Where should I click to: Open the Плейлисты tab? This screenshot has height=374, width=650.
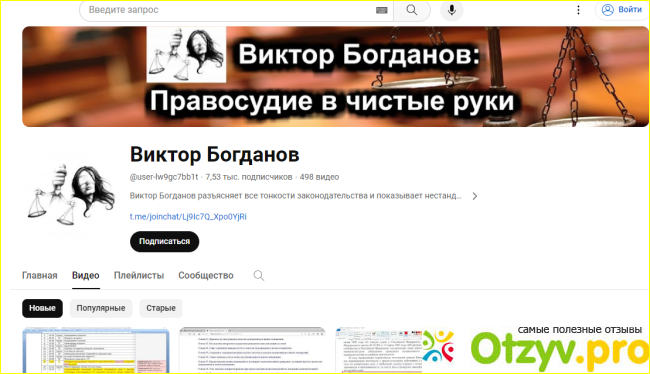(x=139, y=275)
